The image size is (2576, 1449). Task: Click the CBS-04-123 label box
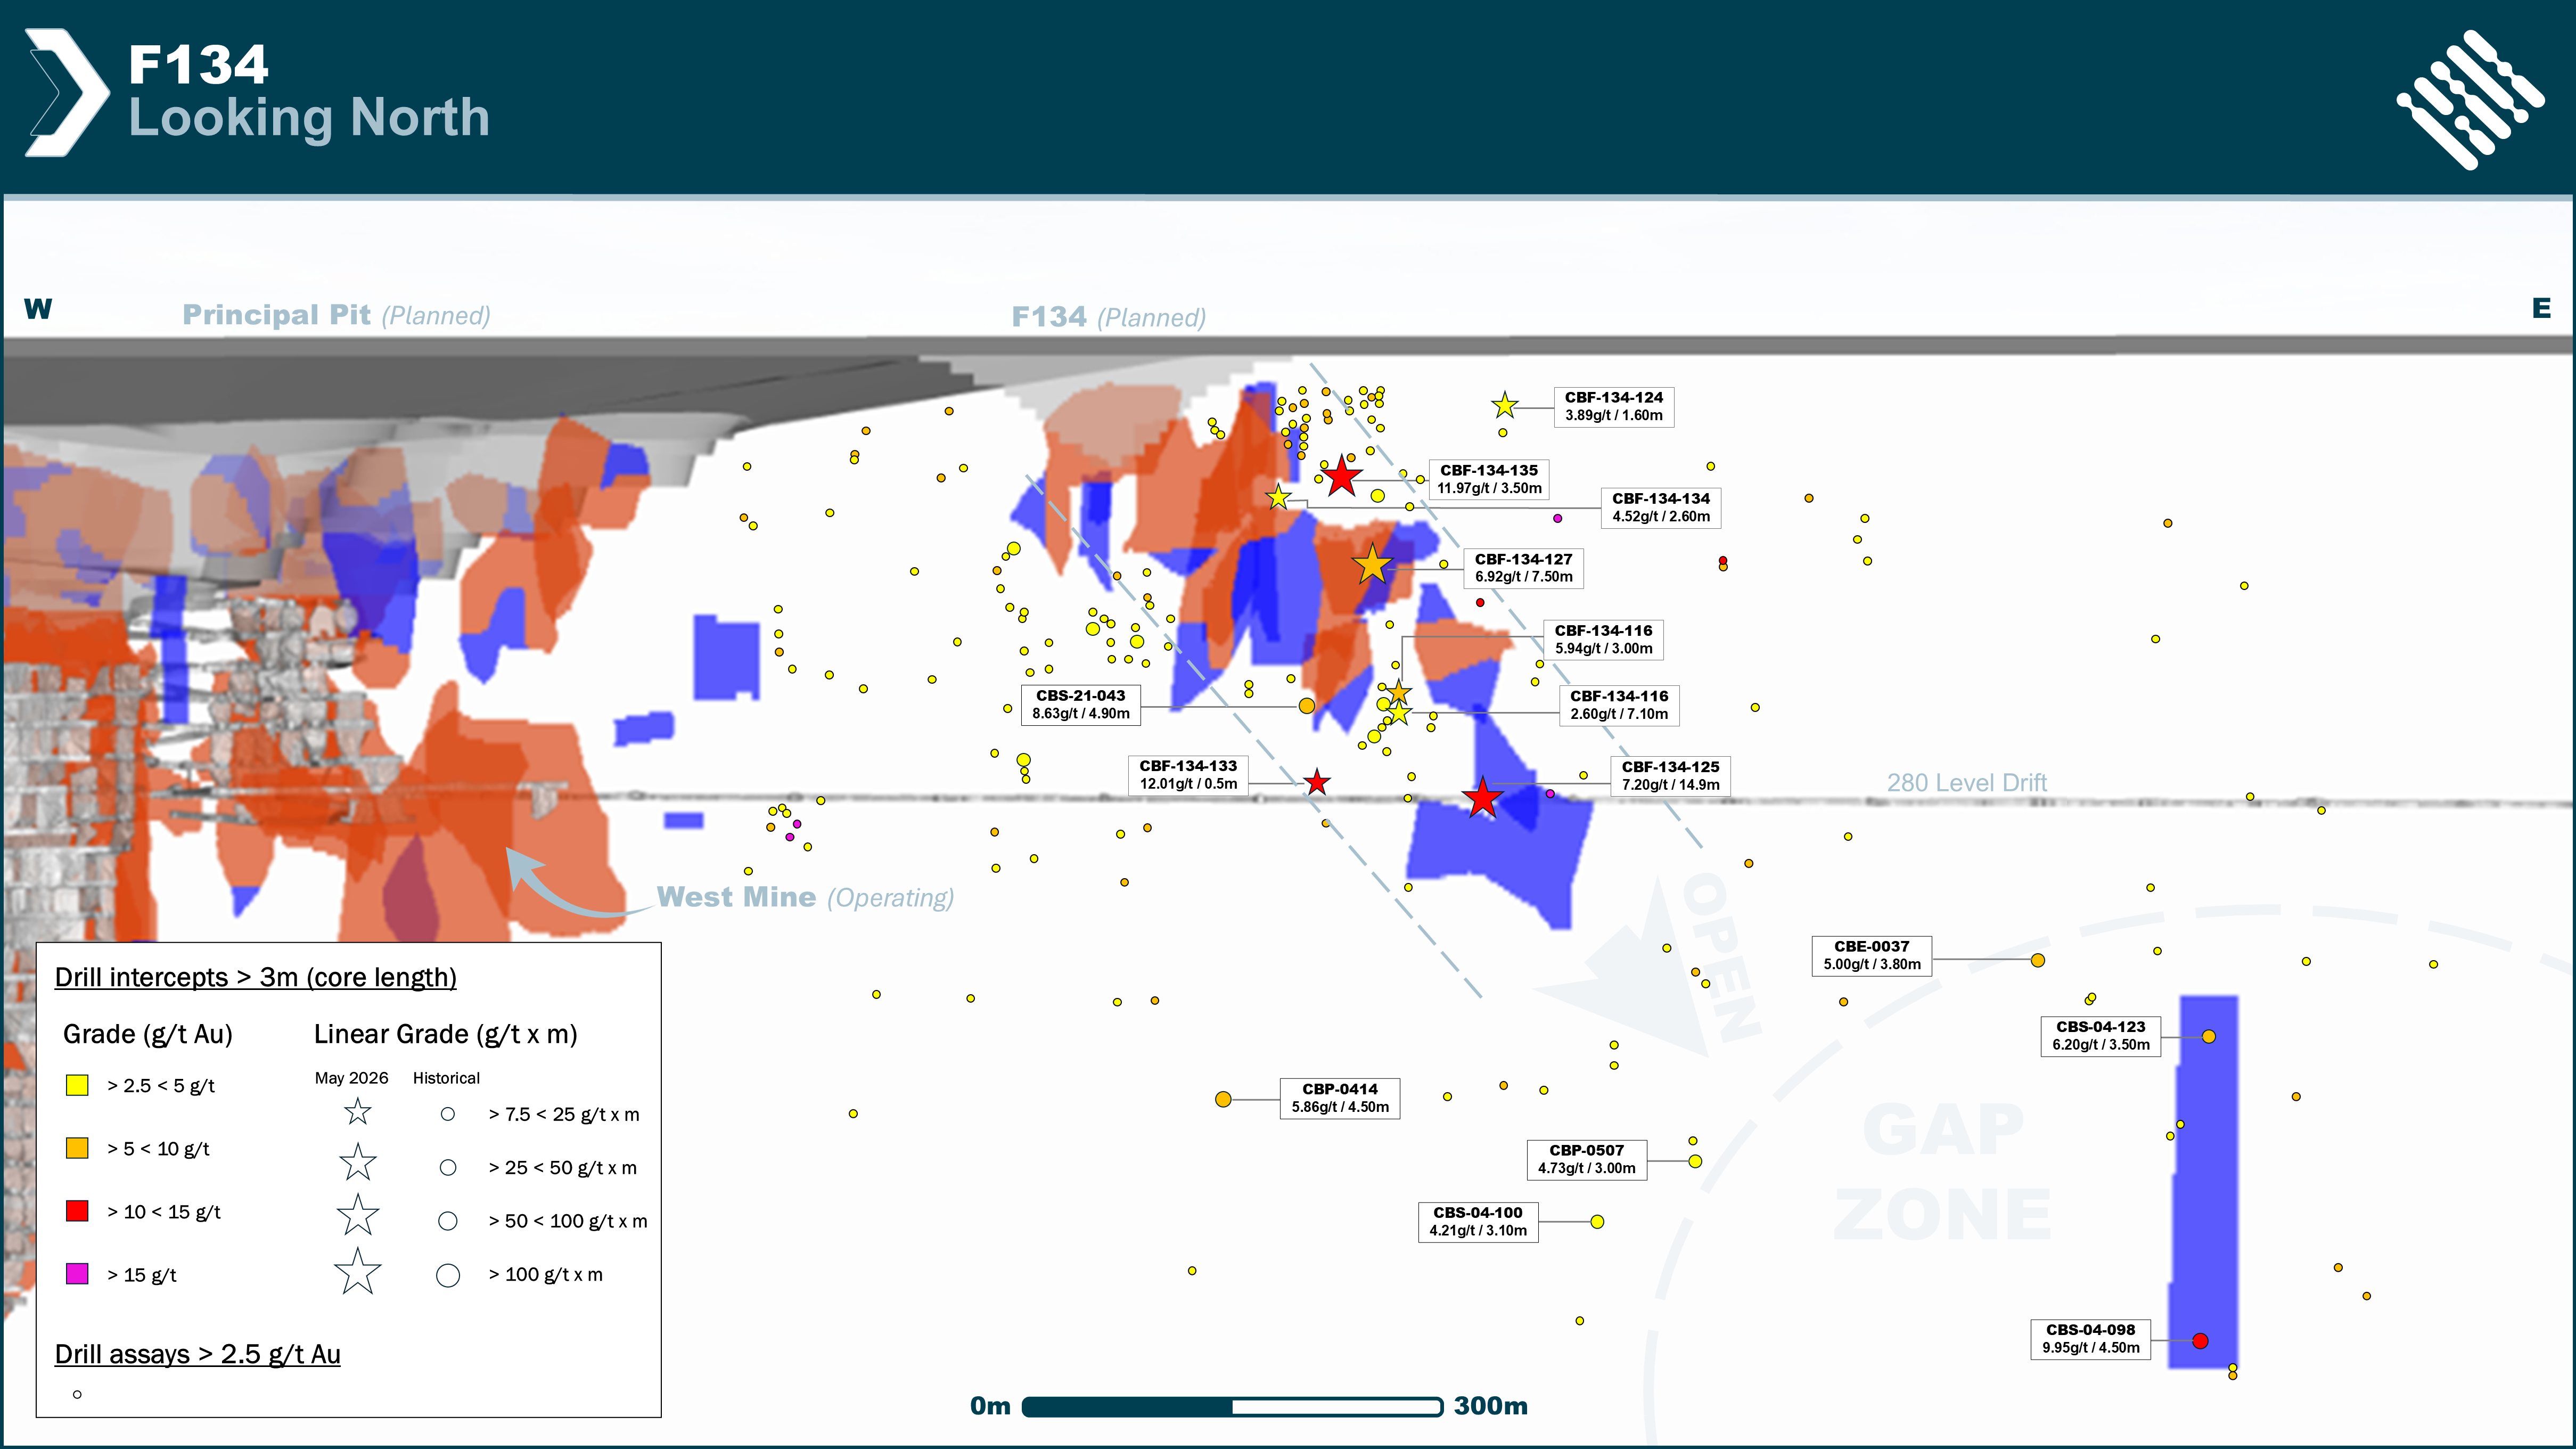pyautogui.click(x=2101, y=1036)
